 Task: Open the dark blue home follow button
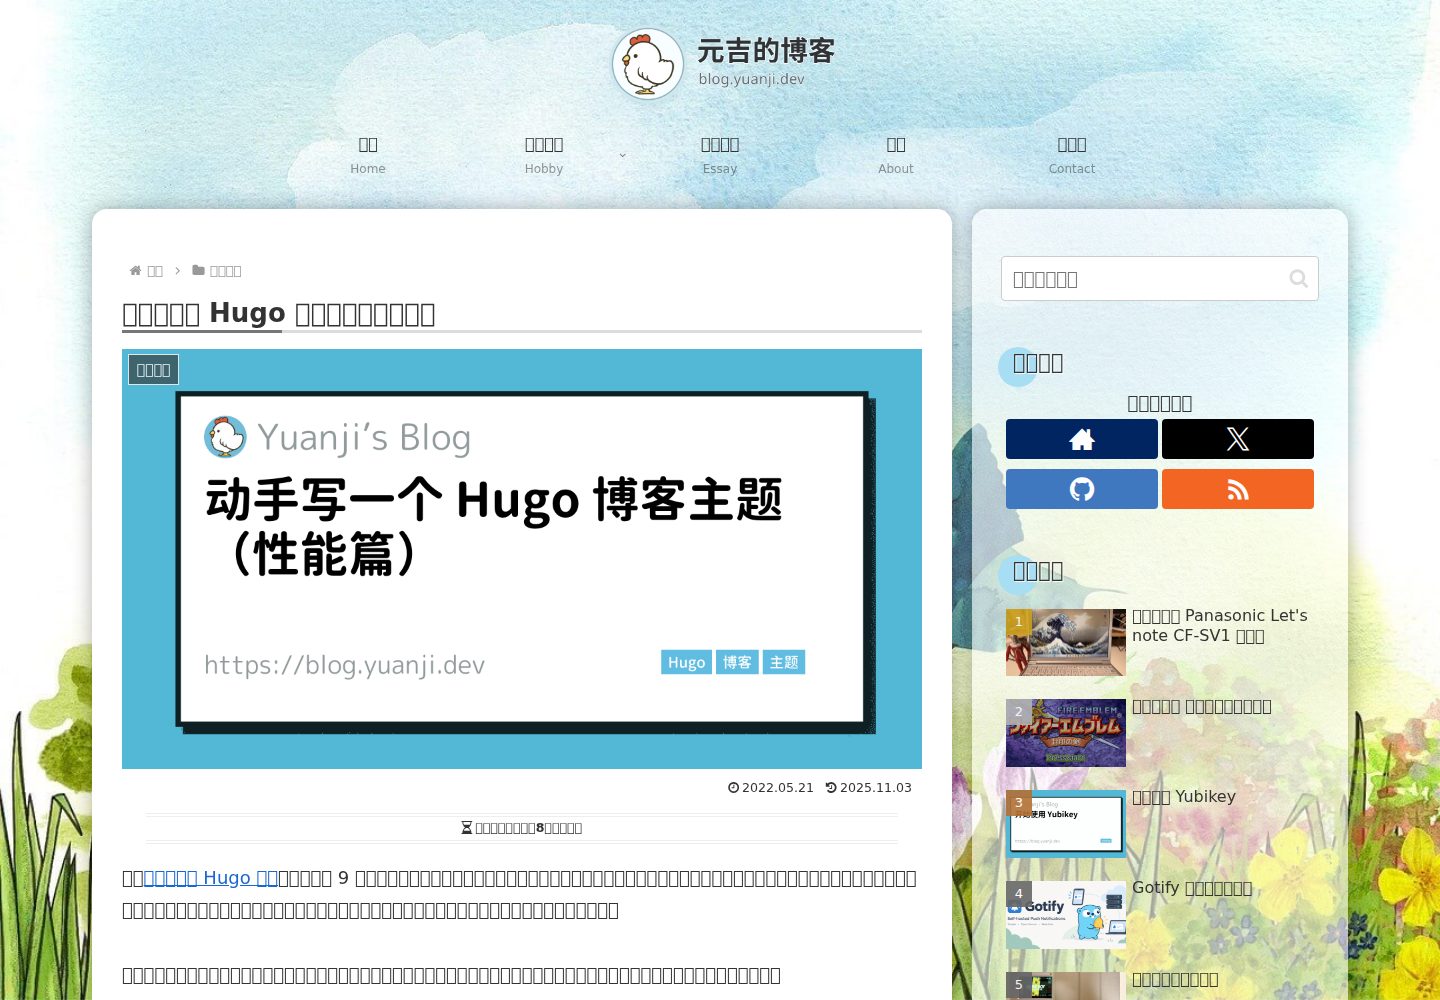[1082, 439]
